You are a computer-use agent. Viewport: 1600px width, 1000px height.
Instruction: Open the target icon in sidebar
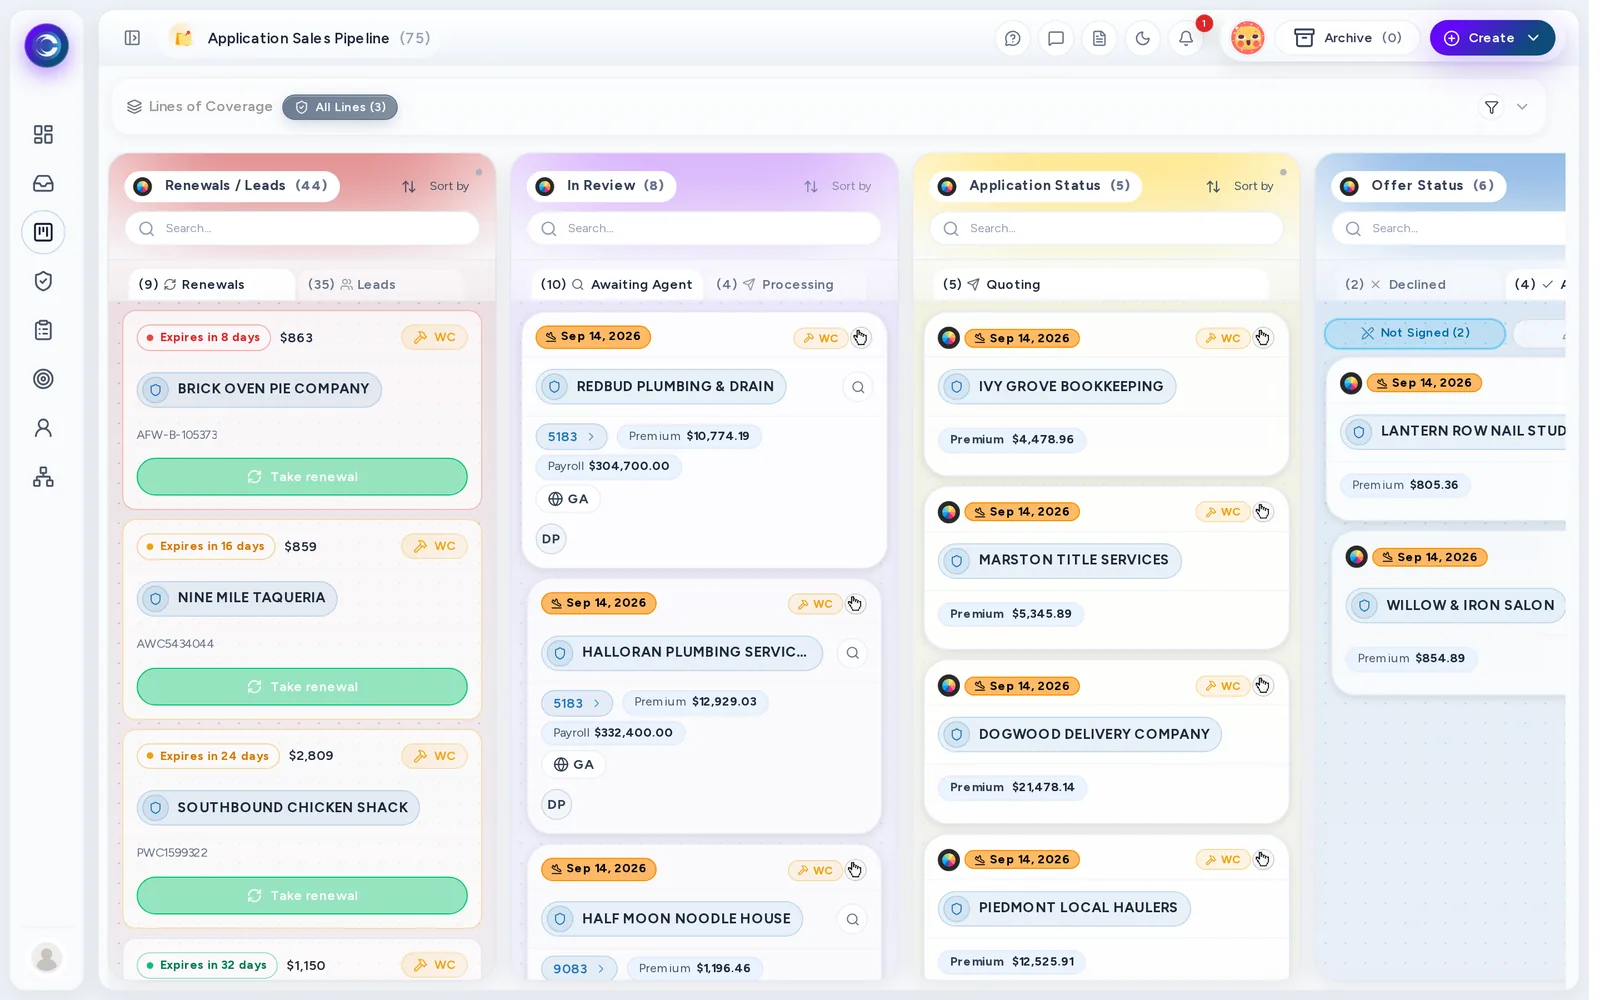point(43,379)
